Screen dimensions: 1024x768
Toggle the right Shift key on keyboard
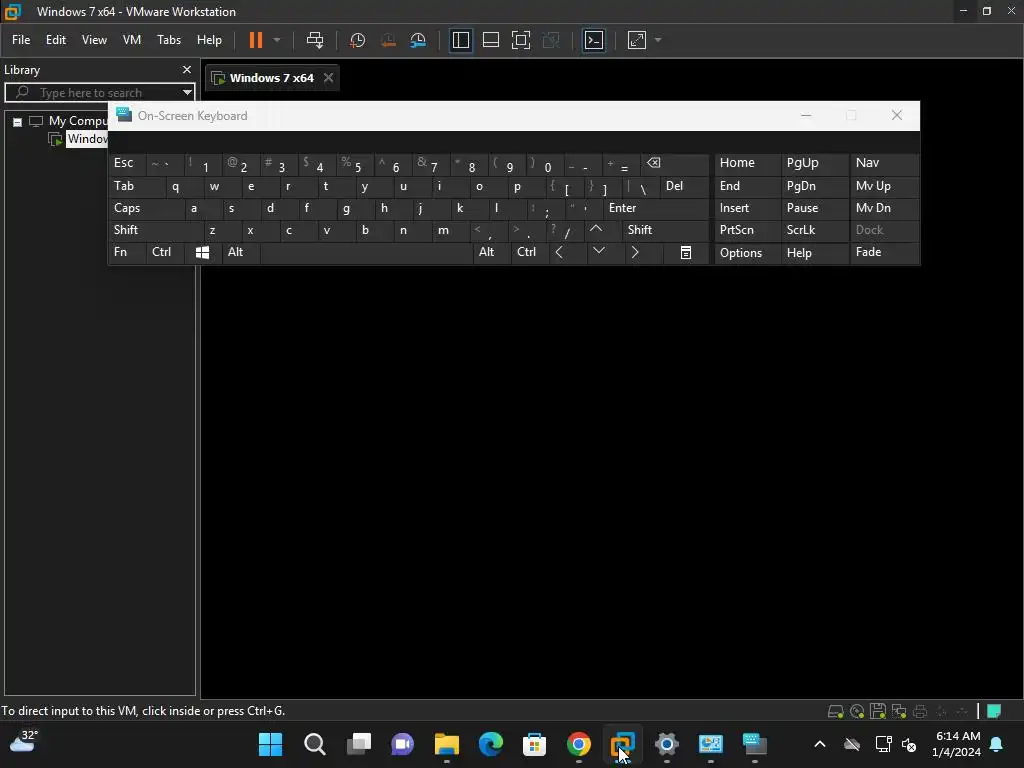click(665, 230)
